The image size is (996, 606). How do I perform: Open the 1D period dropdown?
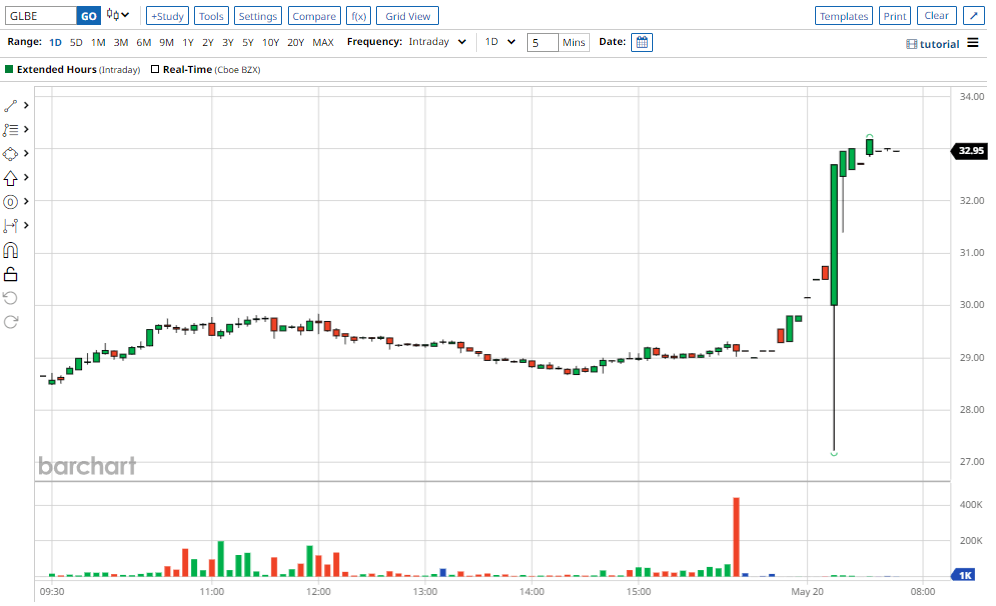[500, 42]
